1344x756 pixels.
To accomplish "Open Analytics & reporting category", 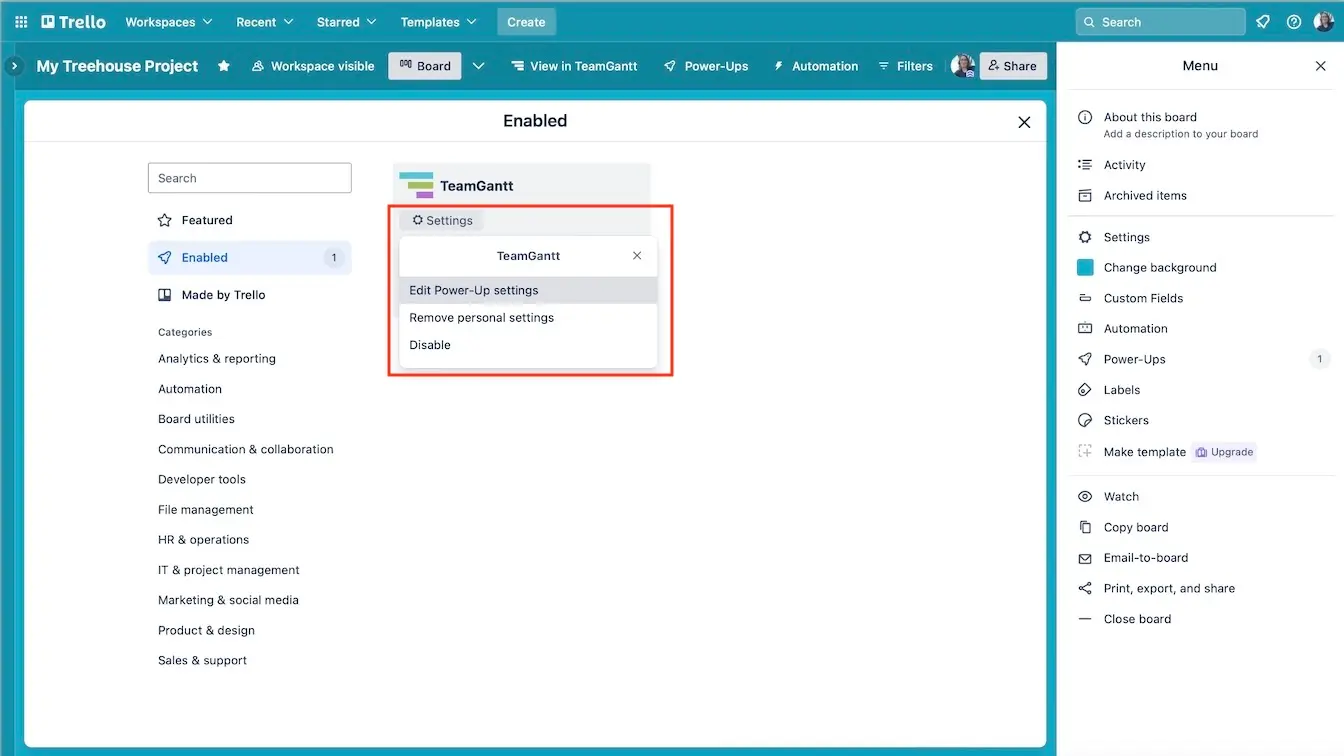I will [x=217, y=359].
